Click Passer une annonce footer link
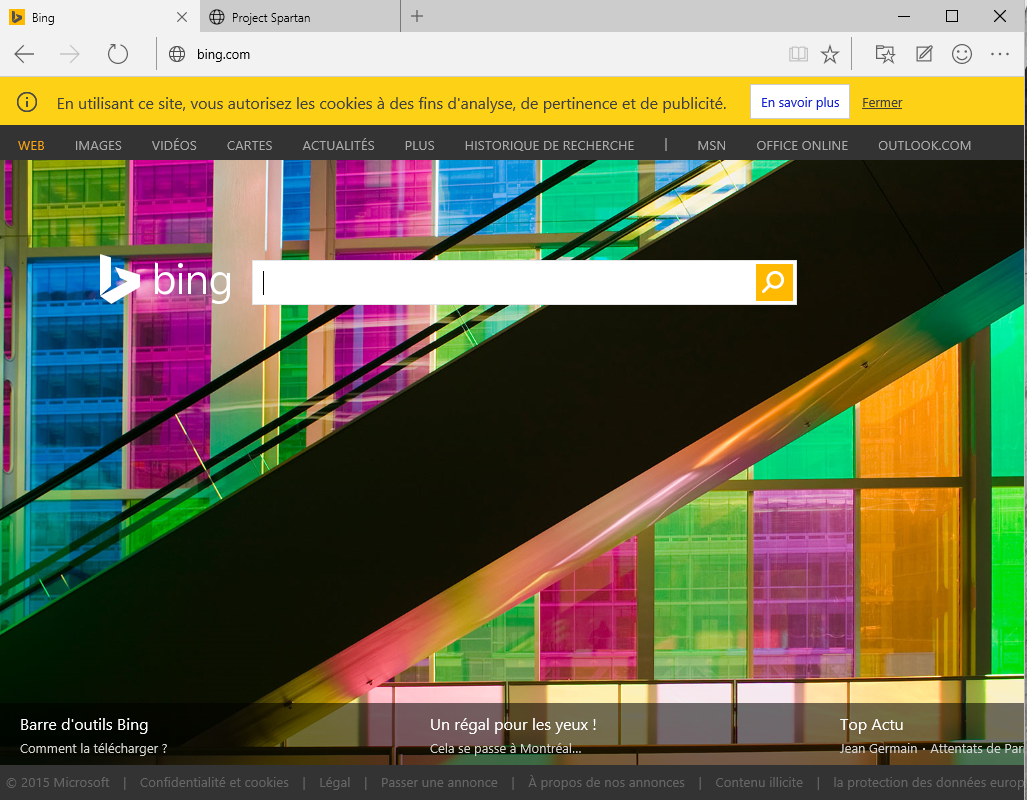Screen dimensions: 1027x800 439,782
